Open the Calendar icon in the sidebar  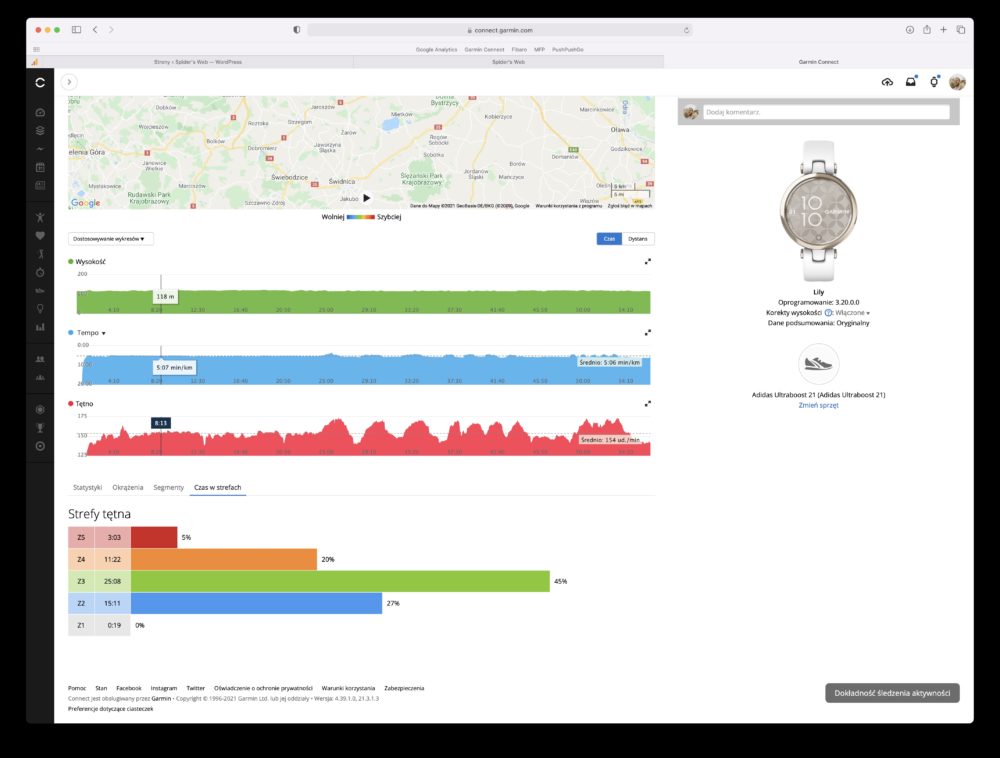(40, 167)
